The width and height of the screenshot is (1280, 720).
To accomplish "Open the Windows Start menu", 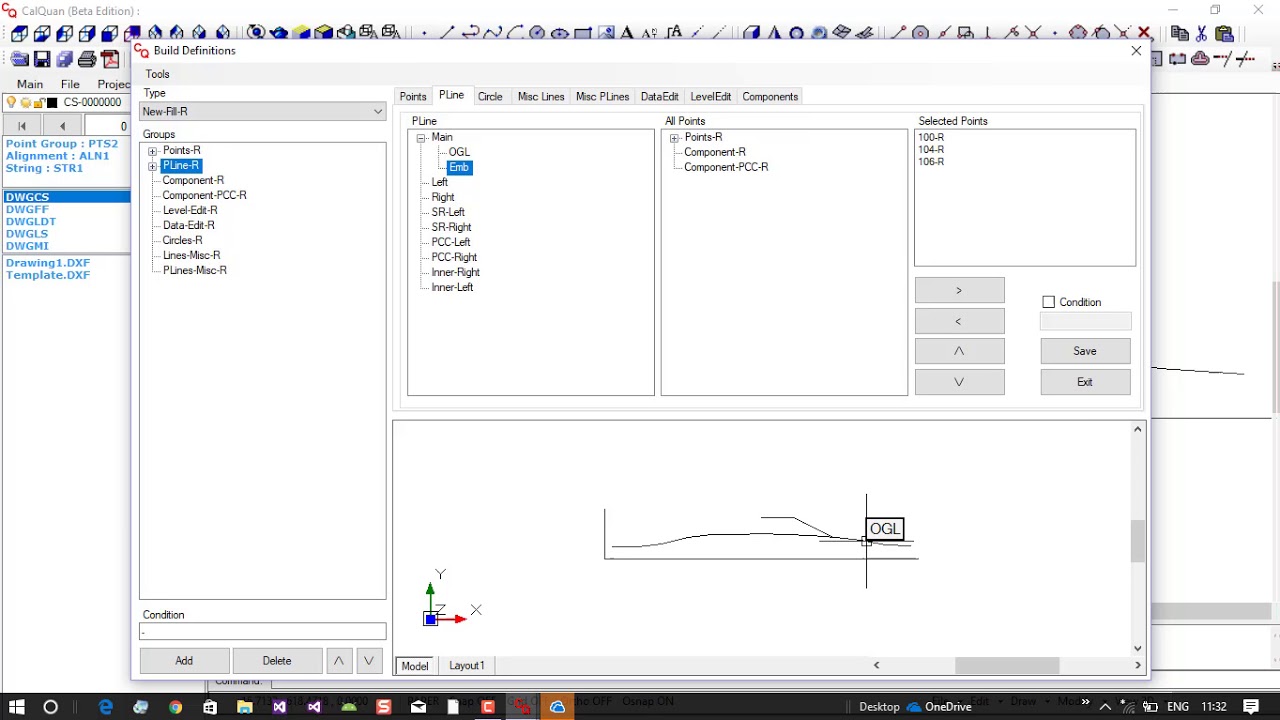I will (x=17, y=707).
